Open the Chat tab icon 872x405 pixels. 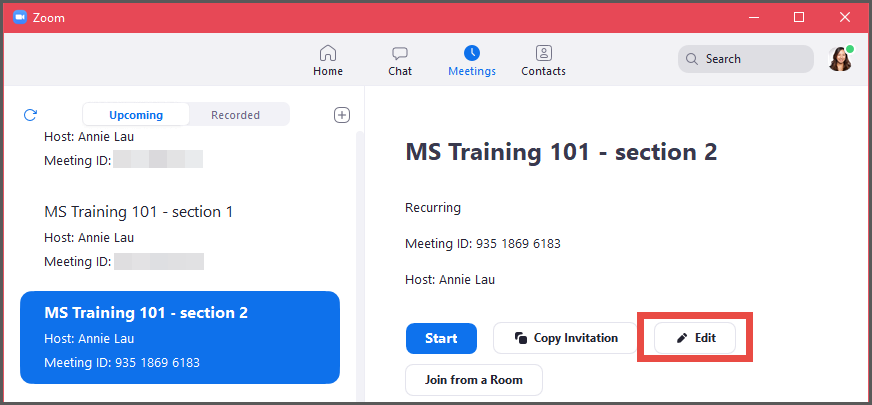pyautogui.click(x=400, y=54)
